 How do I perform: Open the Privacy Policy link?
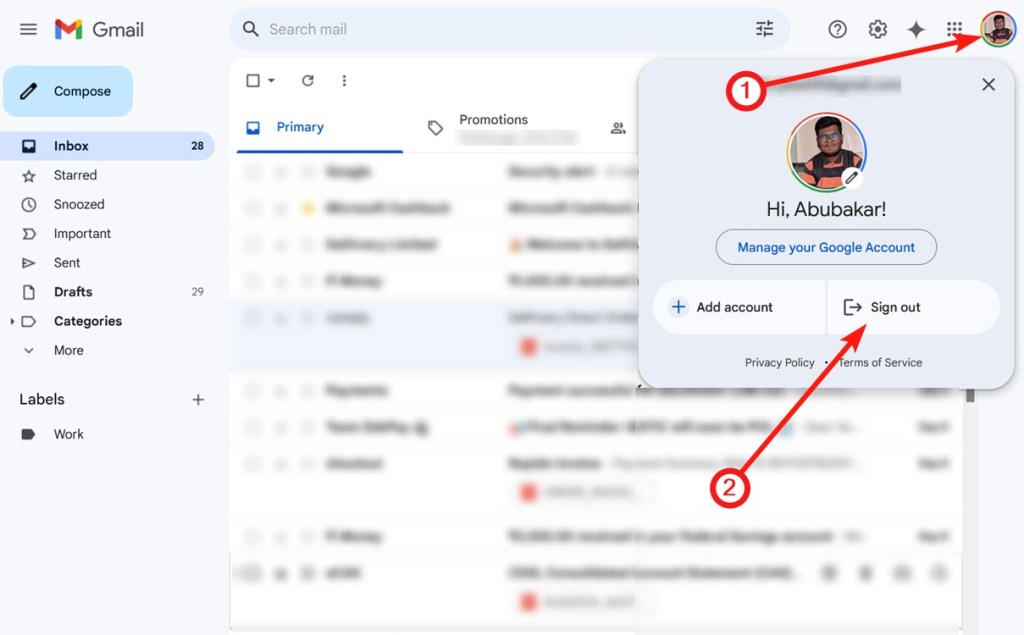[x=779, y=363]
